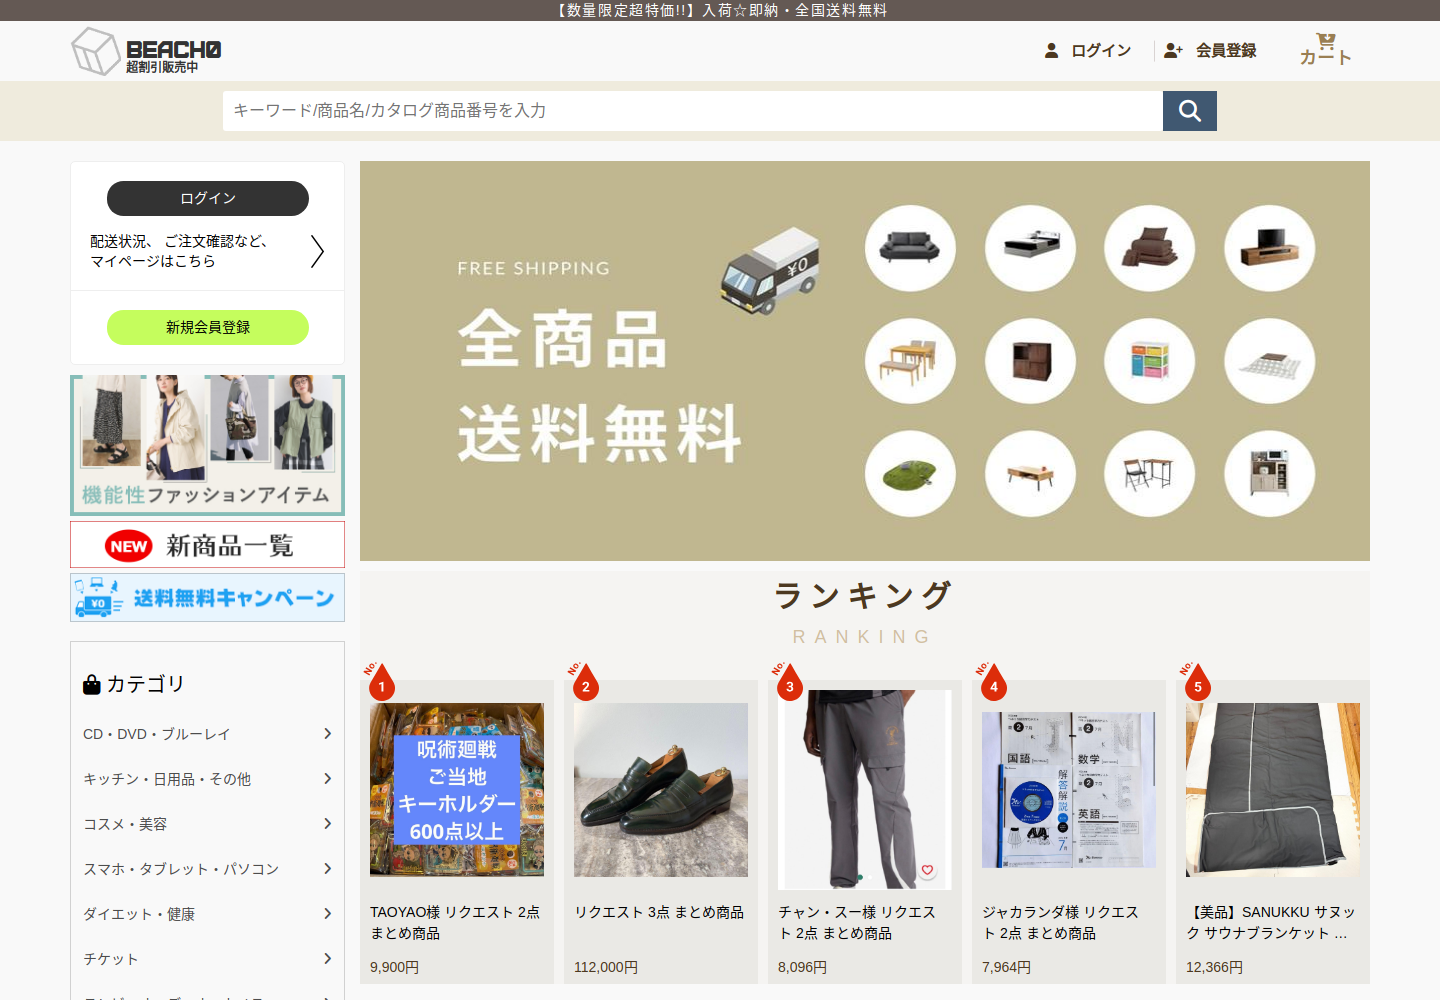Screen dimensions: 1440x1000
Task: Click the magnifier search button
Action: [1190, 111]
